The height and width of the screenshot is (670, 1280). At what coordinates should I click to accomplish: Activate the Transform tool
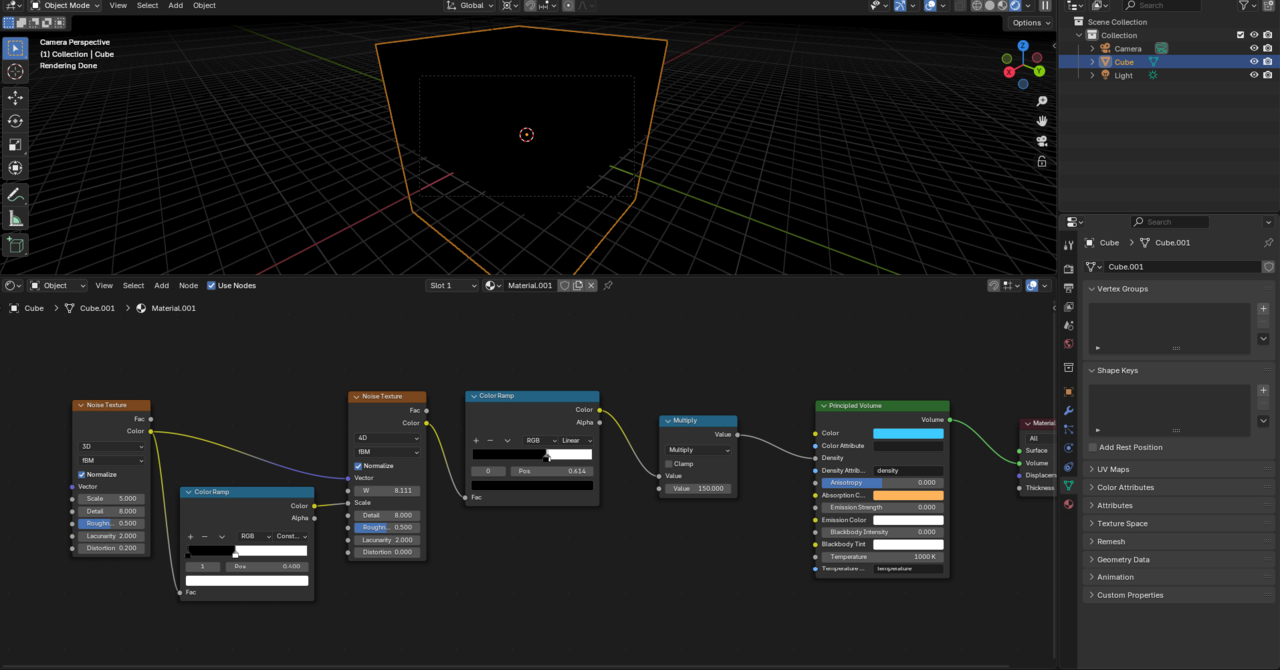click(x=15, y=169)
